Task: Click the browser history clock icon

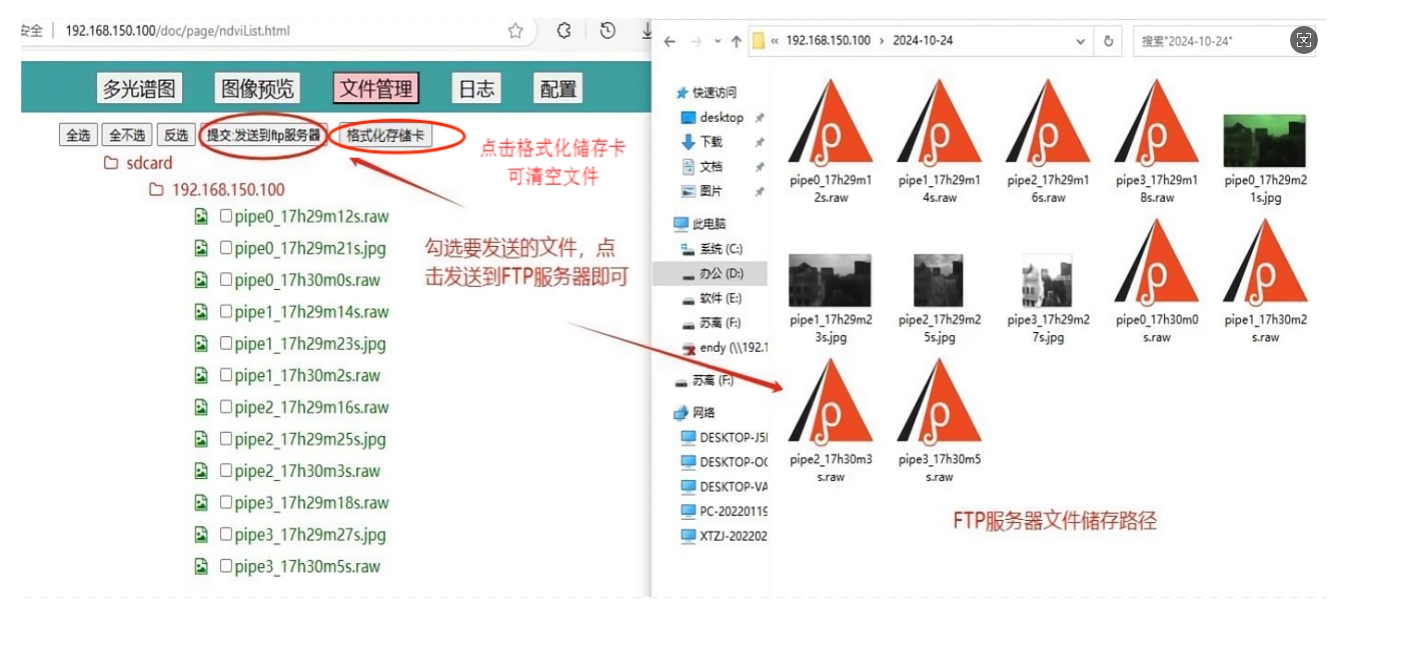Action: pyautogui.click(x=607, y=31)
